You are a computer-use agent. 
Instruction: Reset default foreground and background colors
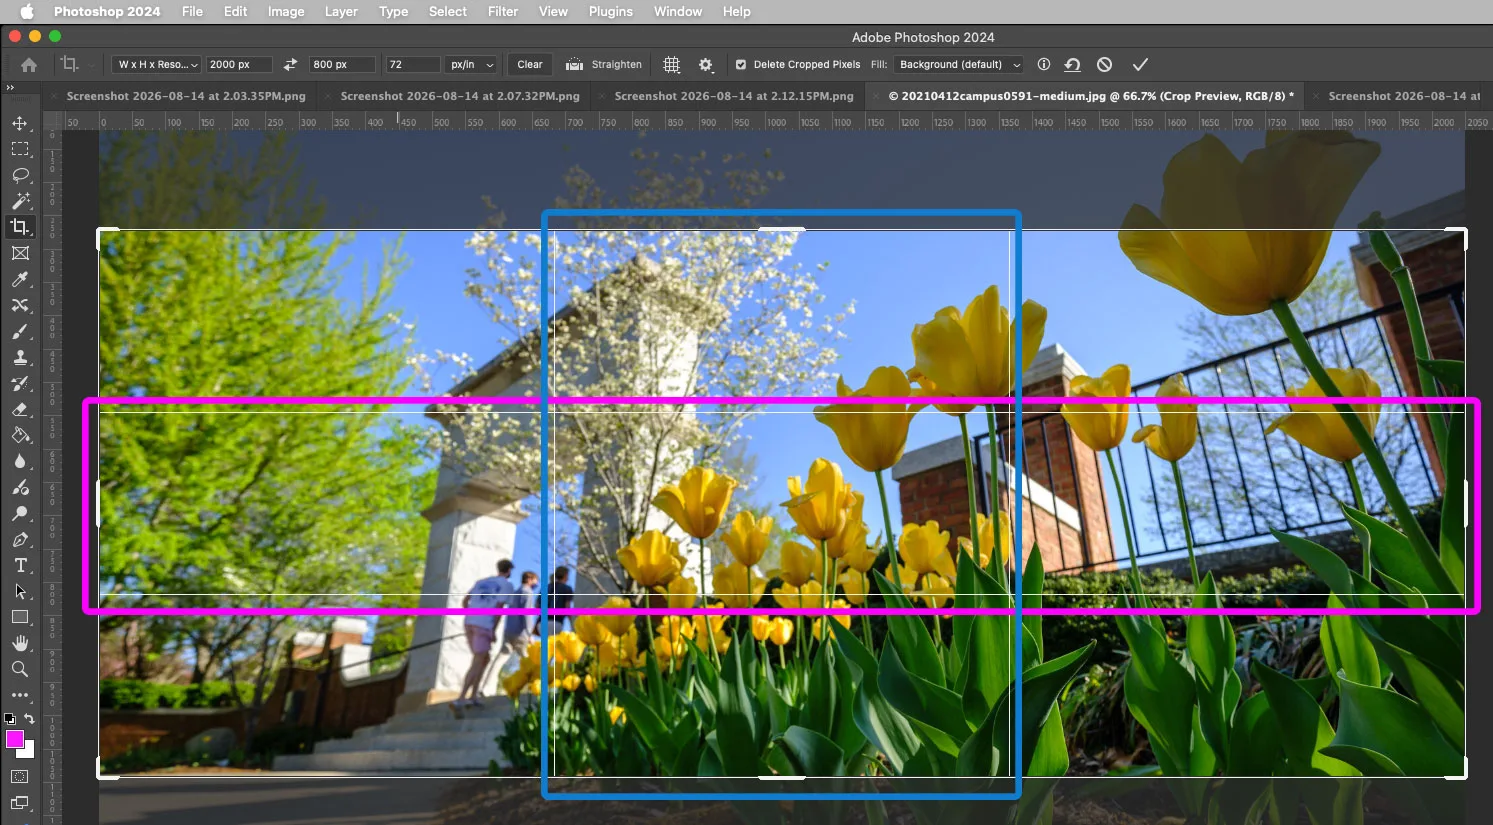[x=10, y=718]
